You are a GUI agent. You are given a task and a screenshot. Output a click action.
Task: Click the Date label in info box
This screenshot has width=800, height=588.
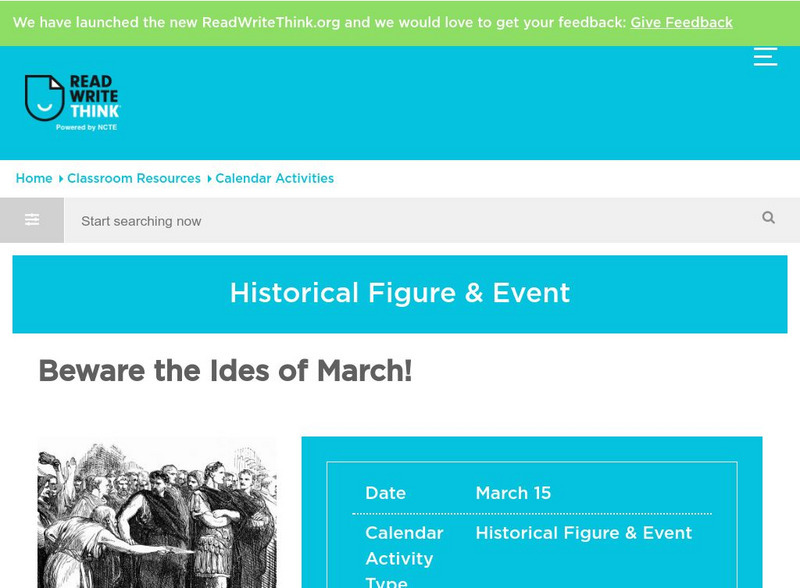tap(385, 493)
